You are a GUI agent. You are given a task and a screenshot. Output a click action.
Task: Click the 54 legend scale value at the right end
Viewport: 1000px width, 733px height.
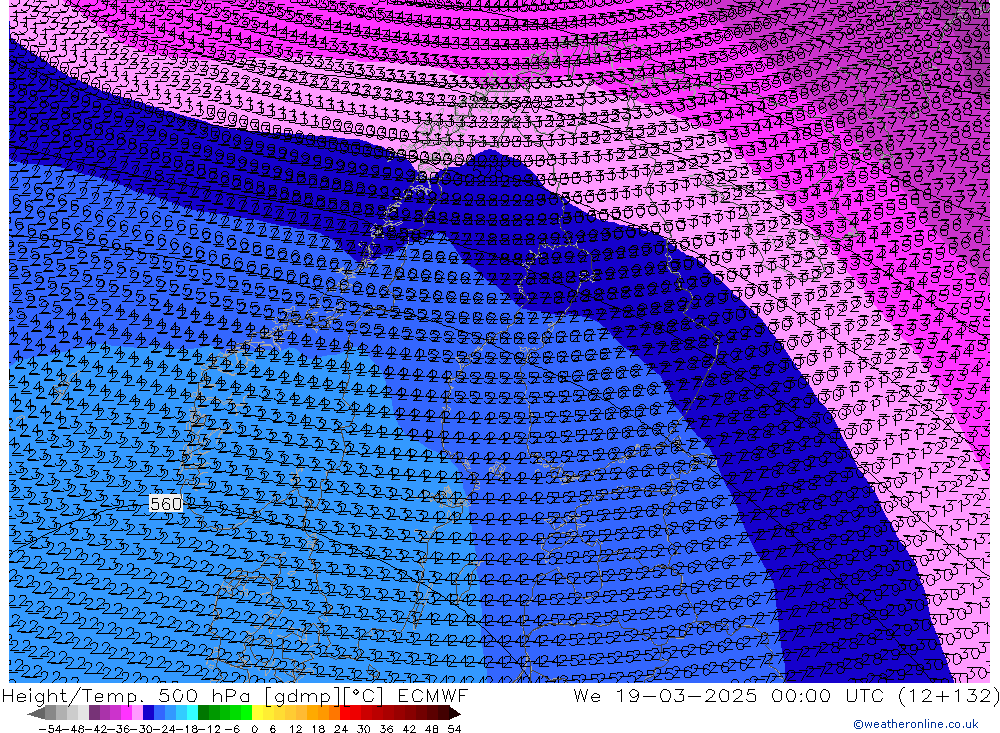[454, 729]
